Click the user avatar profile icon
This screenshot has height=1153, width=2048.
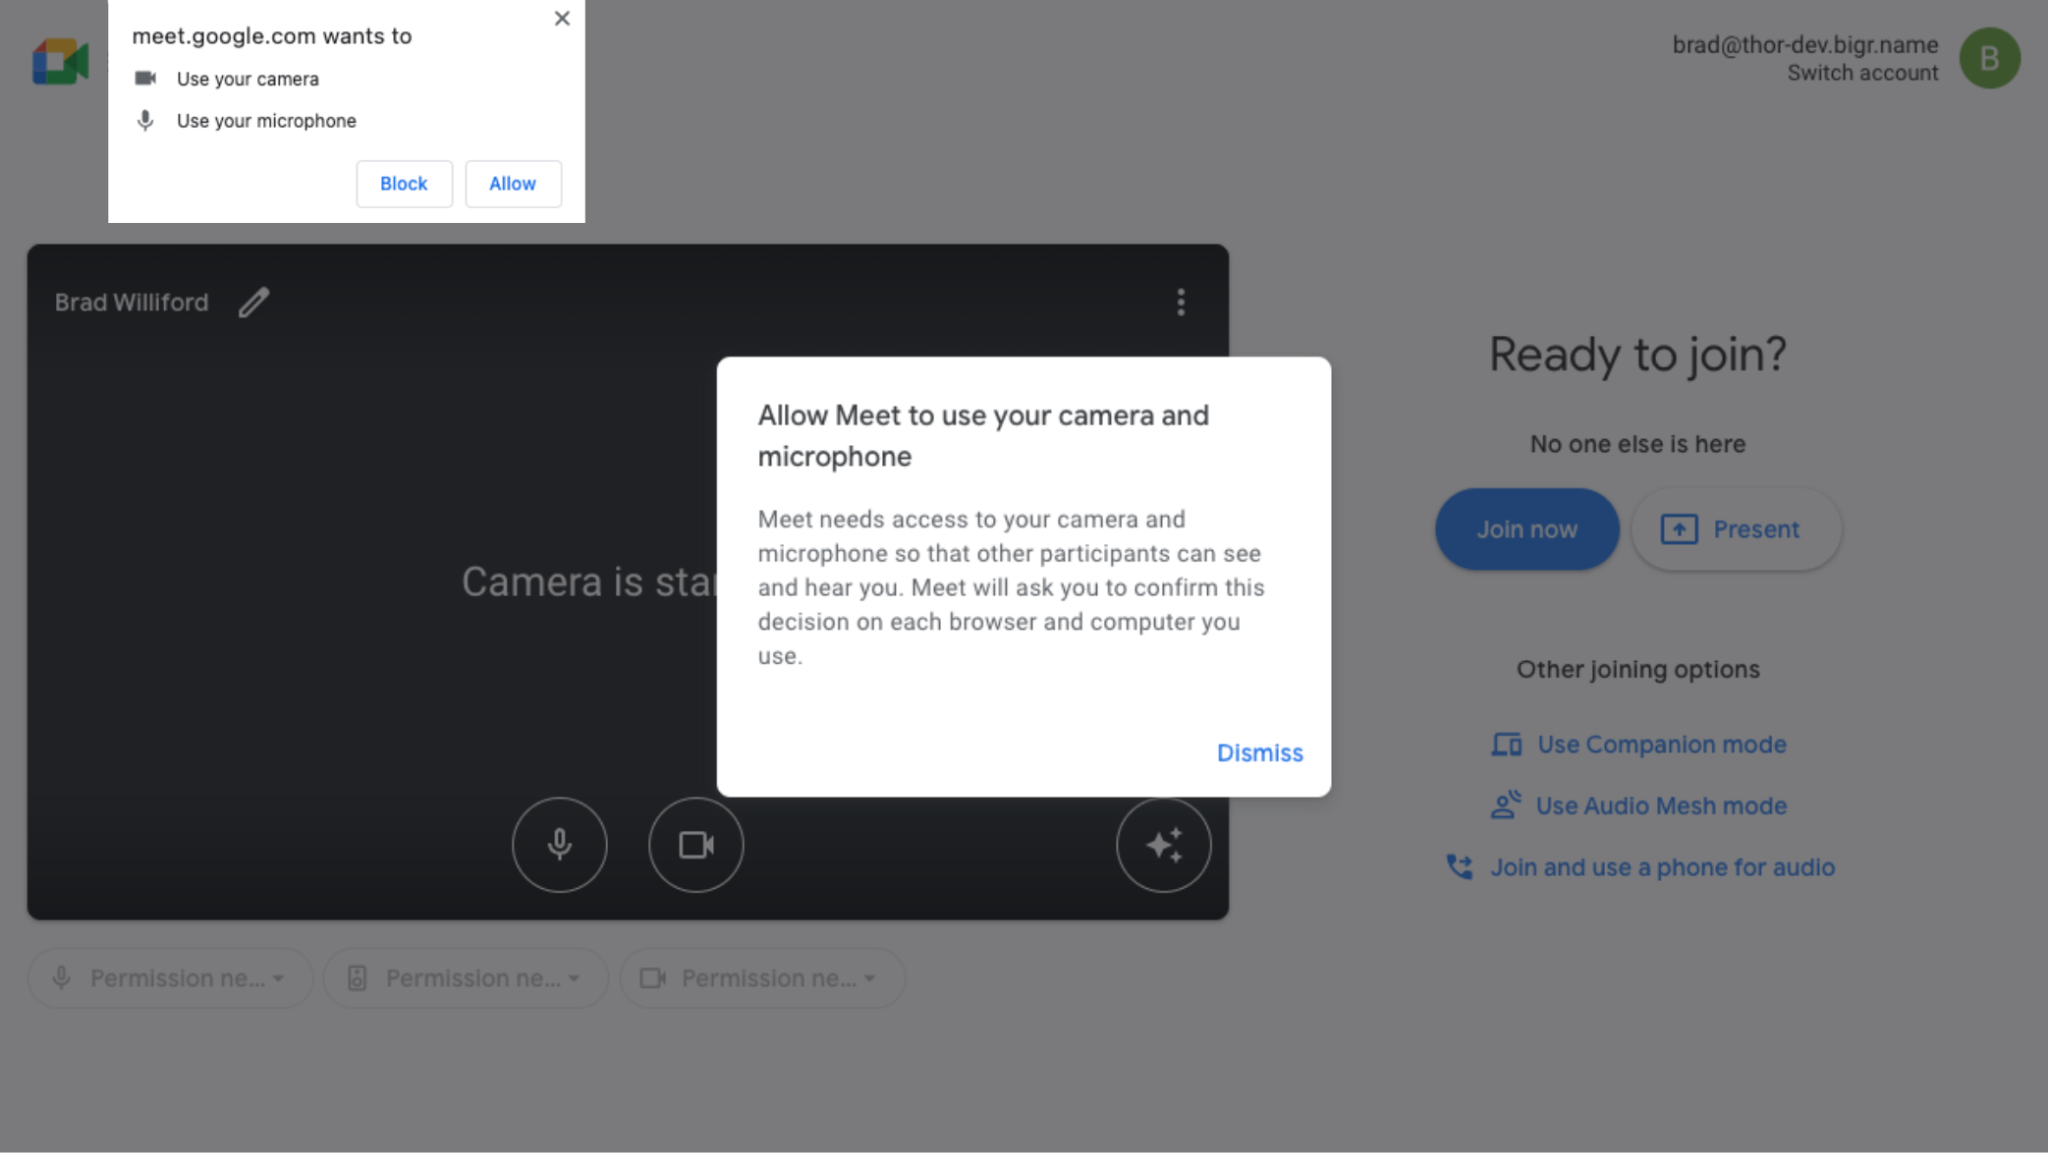1990,58
